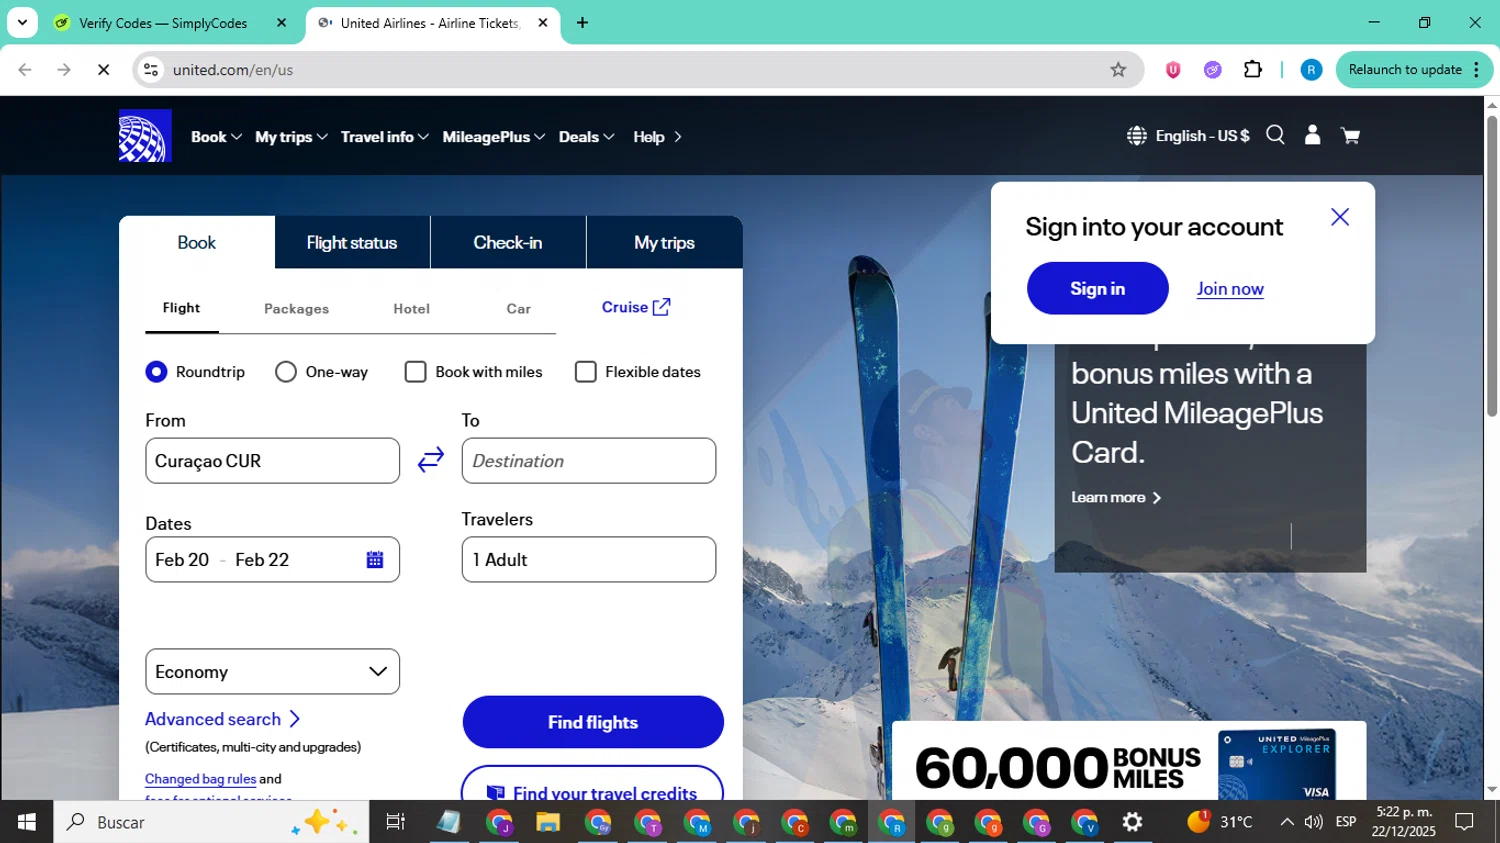1500x843 pixels.
Task: Open Task View on taskbar
Action: tap(395, 822)
